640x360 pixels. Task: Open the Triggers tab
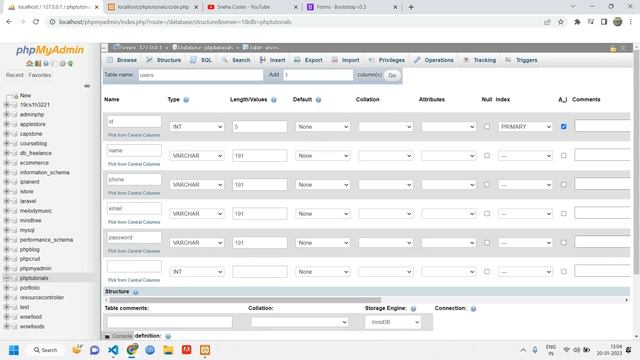(x=521, y=60)
